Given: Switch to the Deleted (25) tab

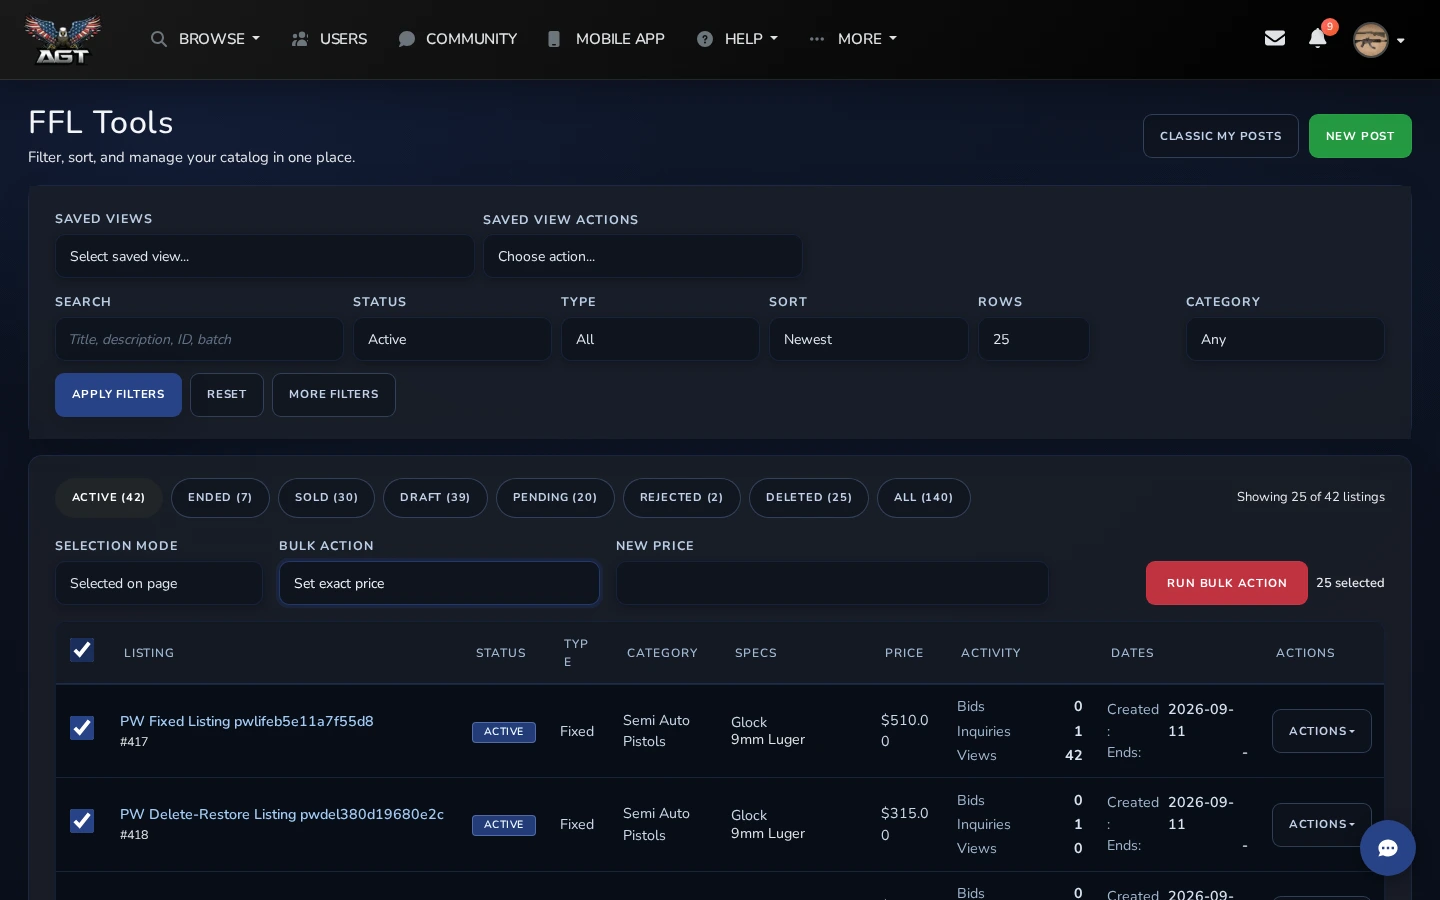Looking at the screenshot, I should 809,497.
